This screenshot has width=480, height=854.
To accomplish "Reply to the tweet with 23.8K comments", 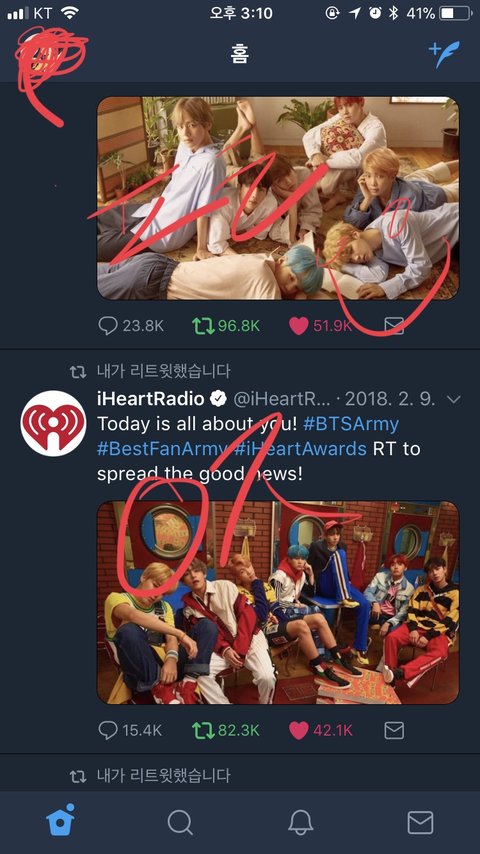I will coord(108,326).
